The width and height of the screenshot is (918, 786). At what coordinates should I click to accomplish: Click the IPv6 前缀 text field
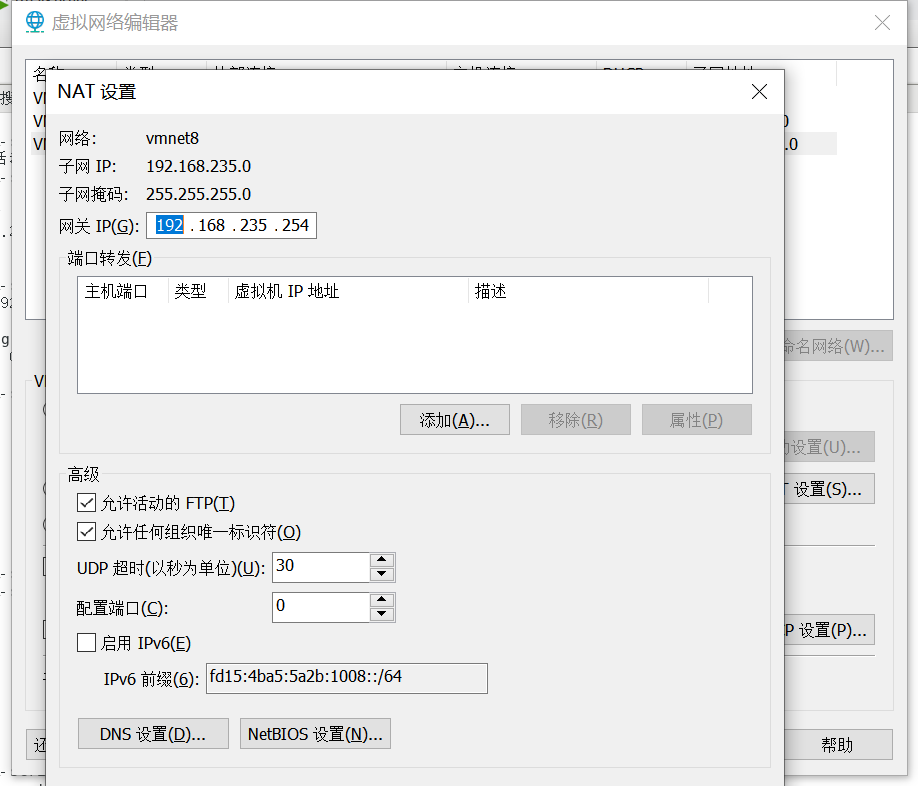coord(347,678)
